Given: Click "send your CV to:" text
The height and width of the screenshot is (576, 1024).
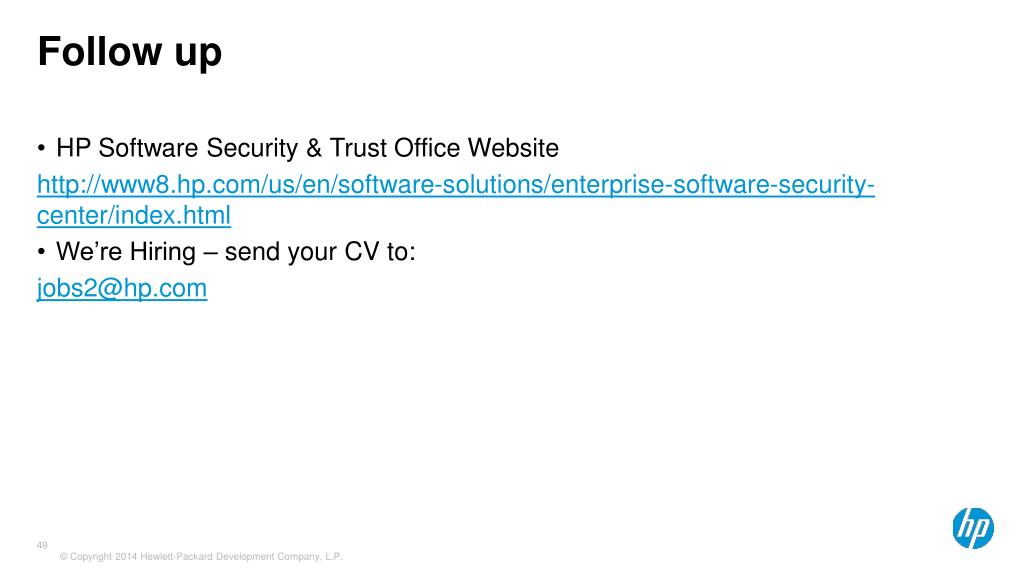Looking at the screenshot, I should [320, 252].
